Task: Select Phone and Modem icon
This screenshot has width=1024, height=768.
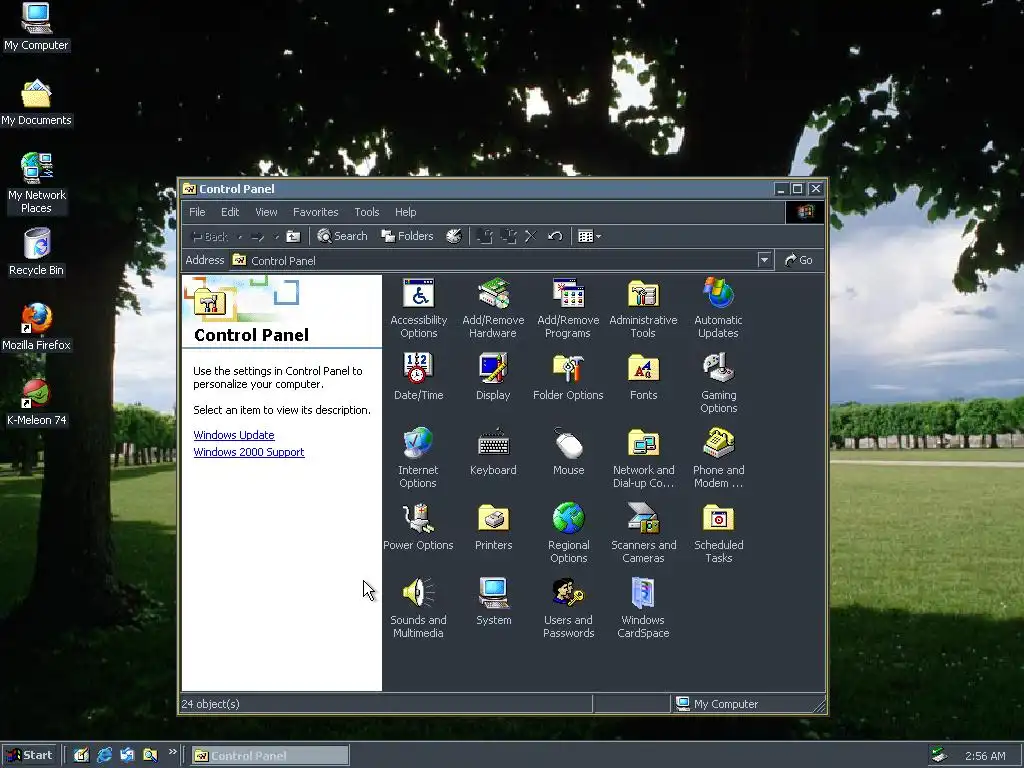Action: click(718, 458)
